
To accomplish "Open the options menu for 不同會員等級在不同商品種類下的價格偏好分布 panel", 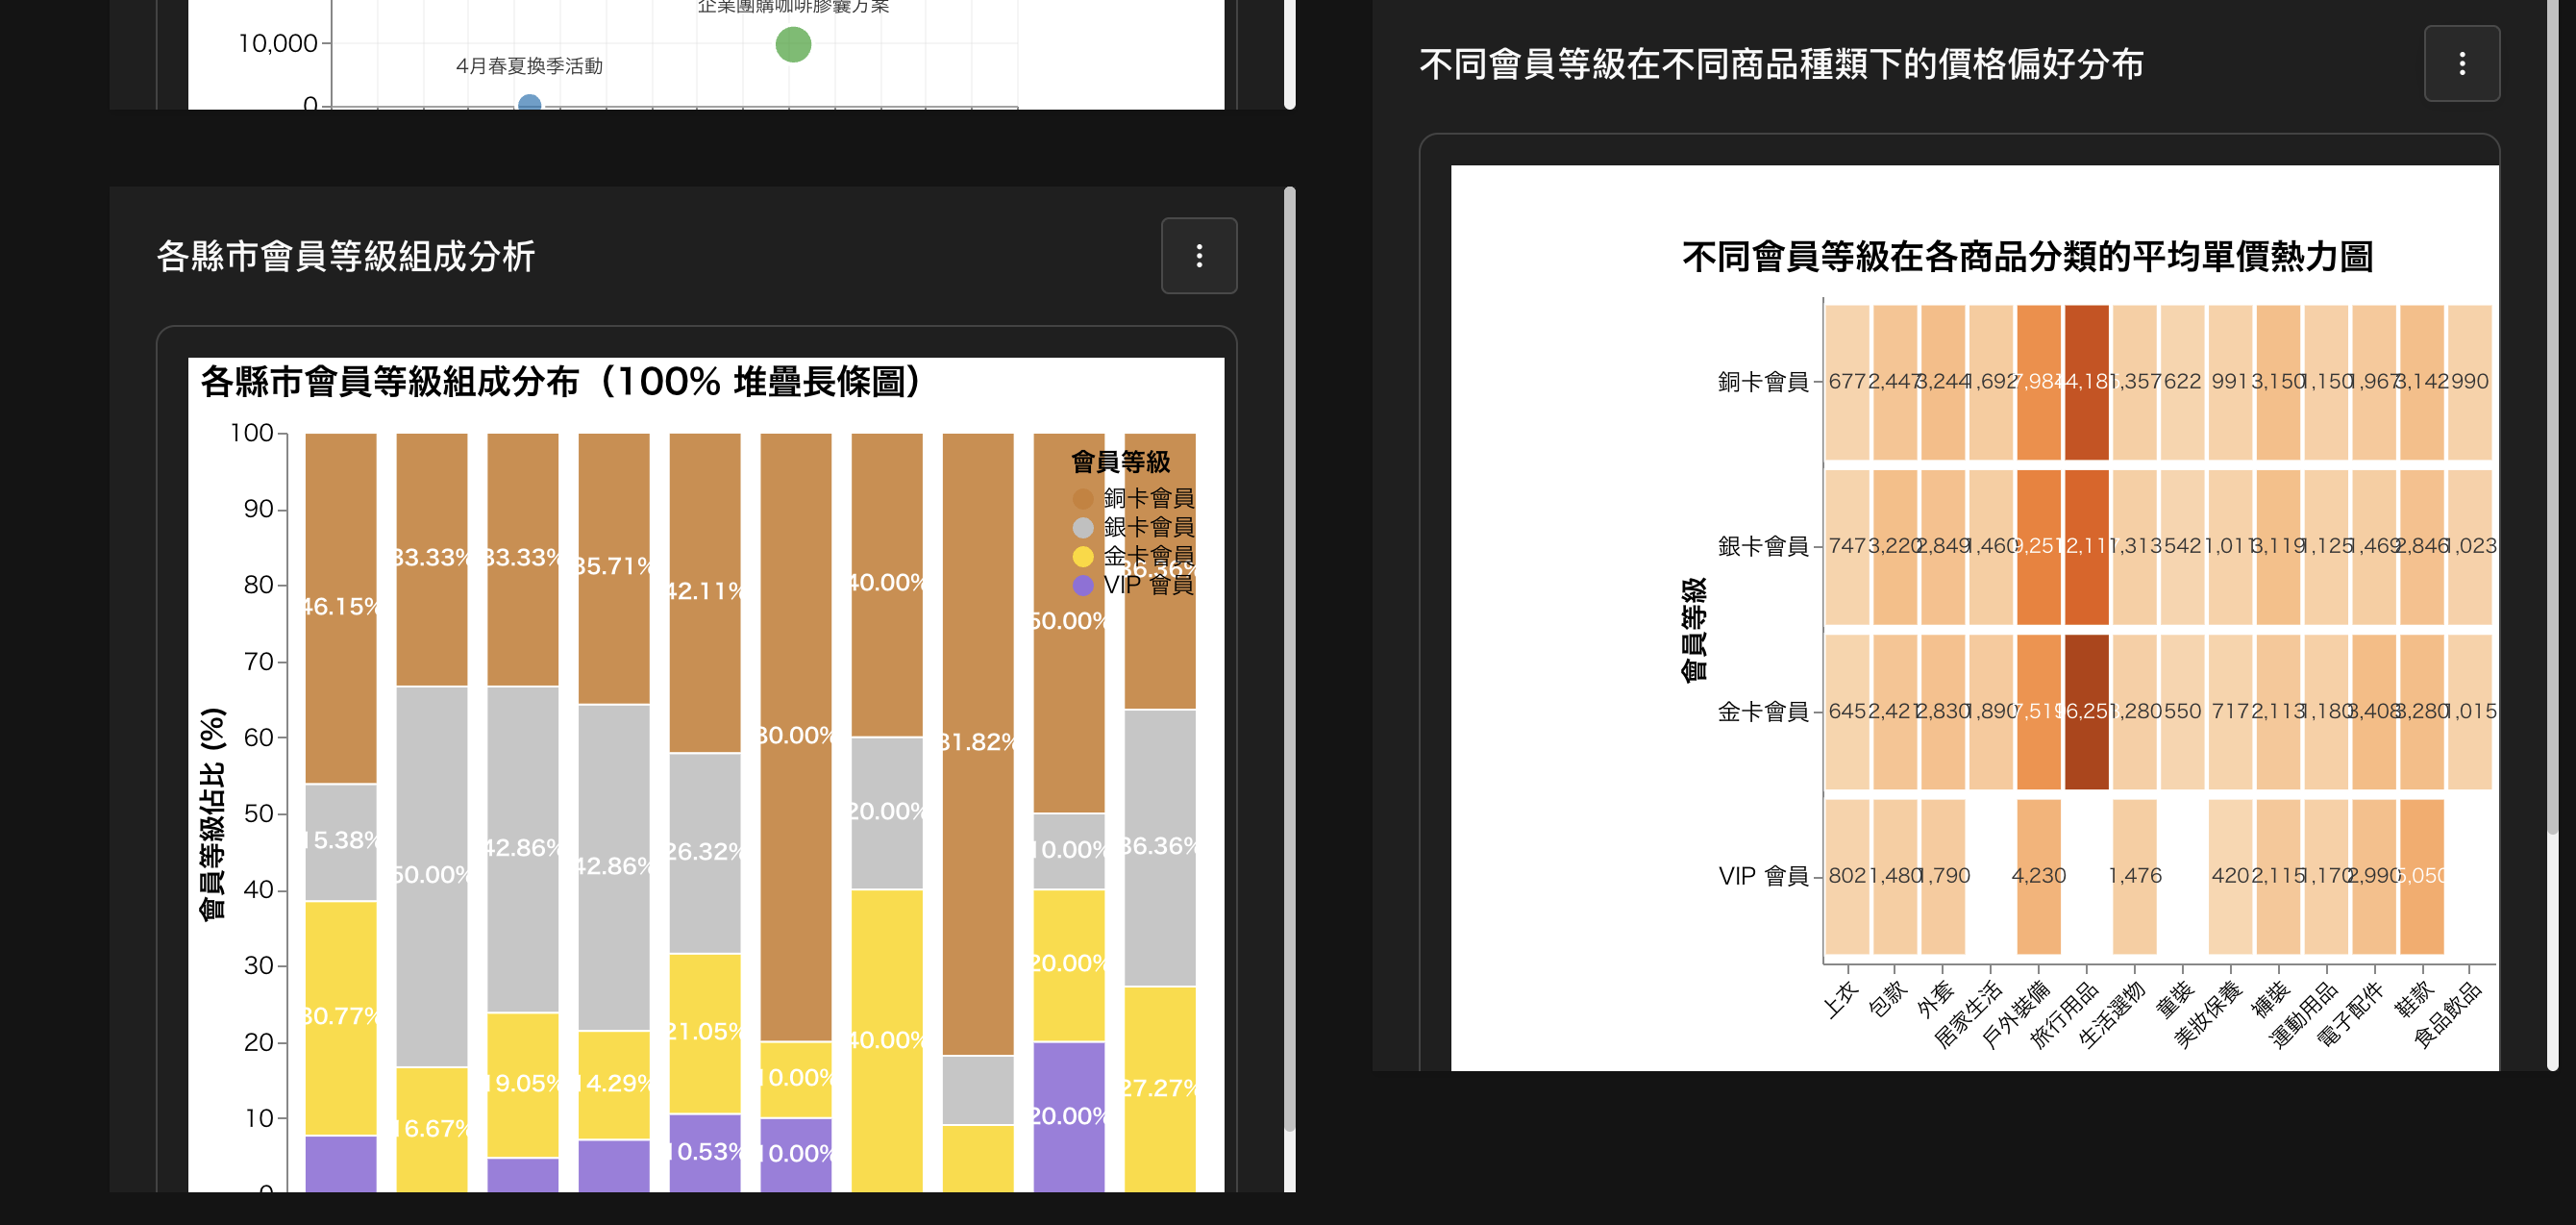I will pos(2462,64).
